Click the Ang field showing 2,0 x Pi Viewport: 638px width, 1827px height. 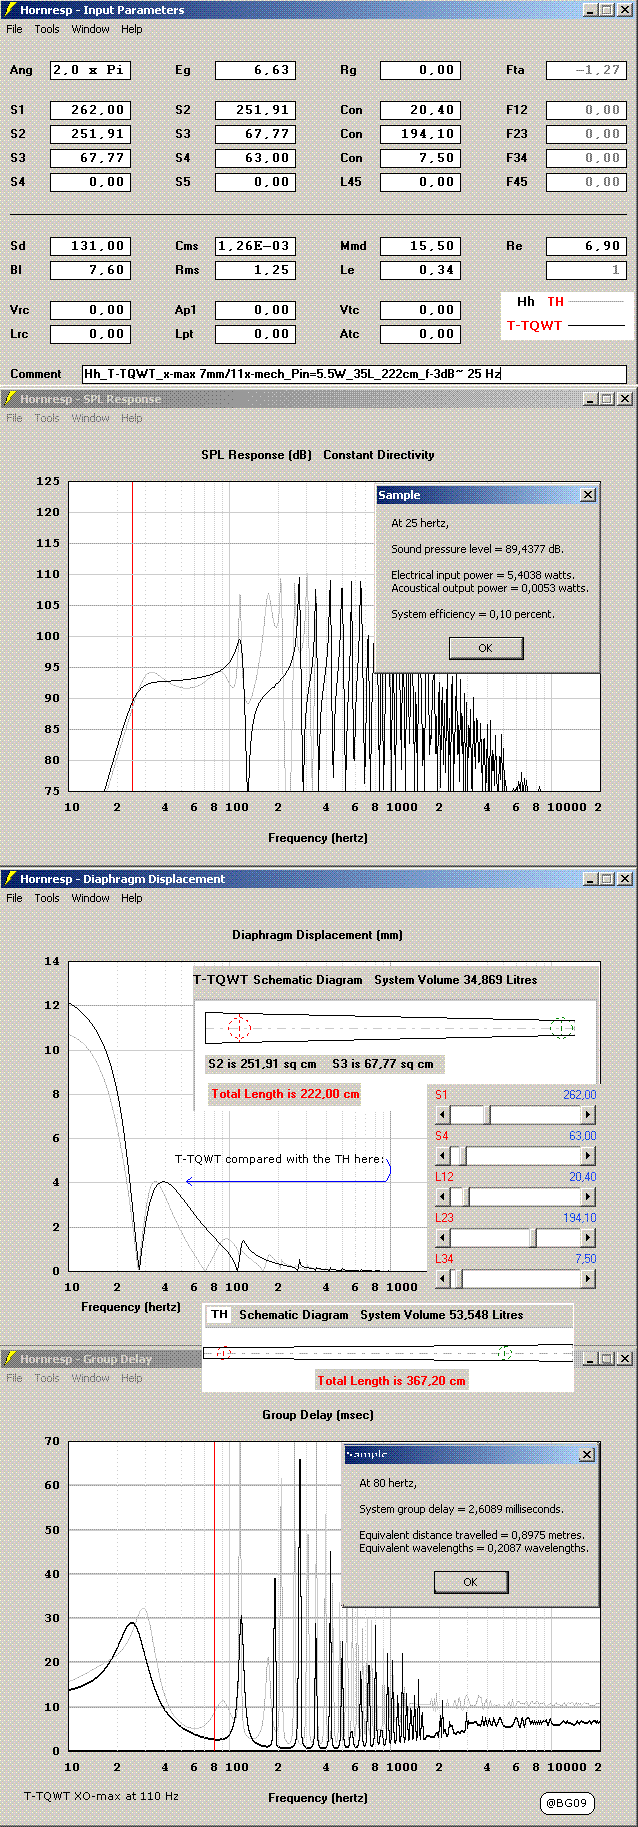pos(90,70)
